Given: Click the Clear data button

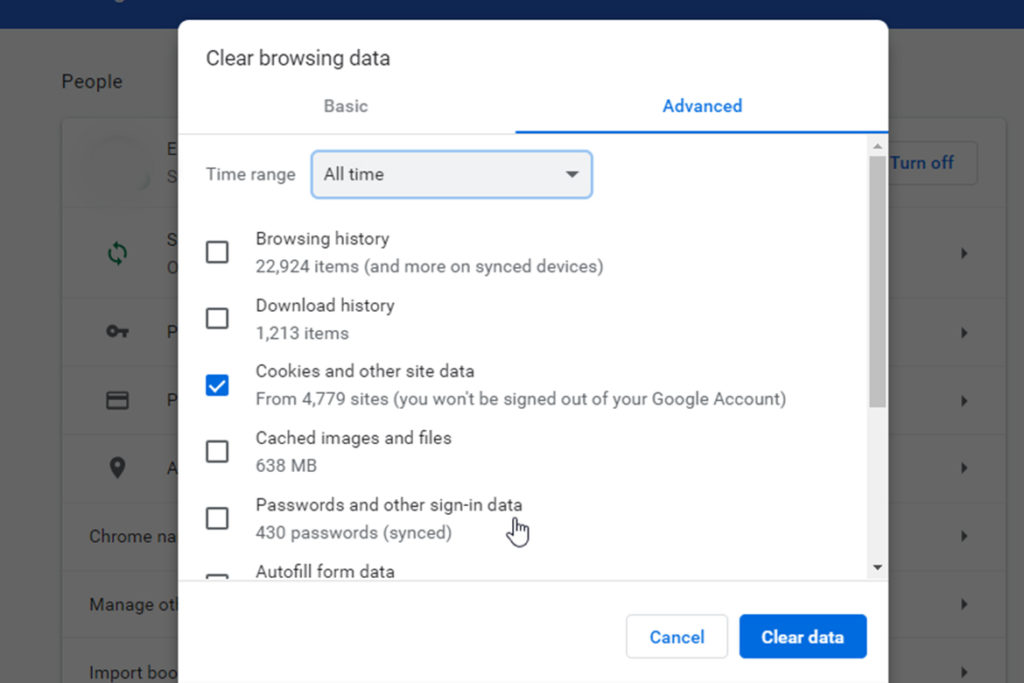Looking at the screenshot, I should point(803,637).
